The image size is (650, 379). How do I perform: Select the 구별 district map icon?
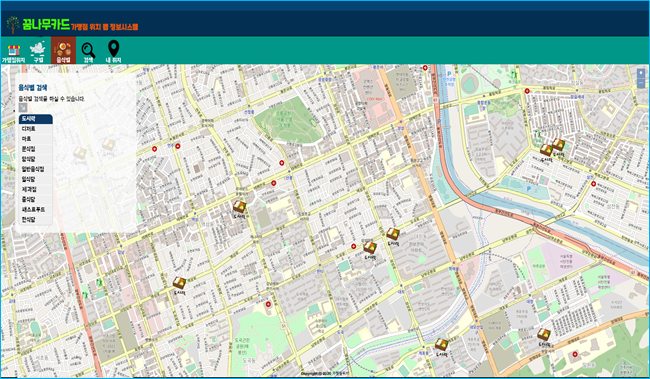[38, 52]
